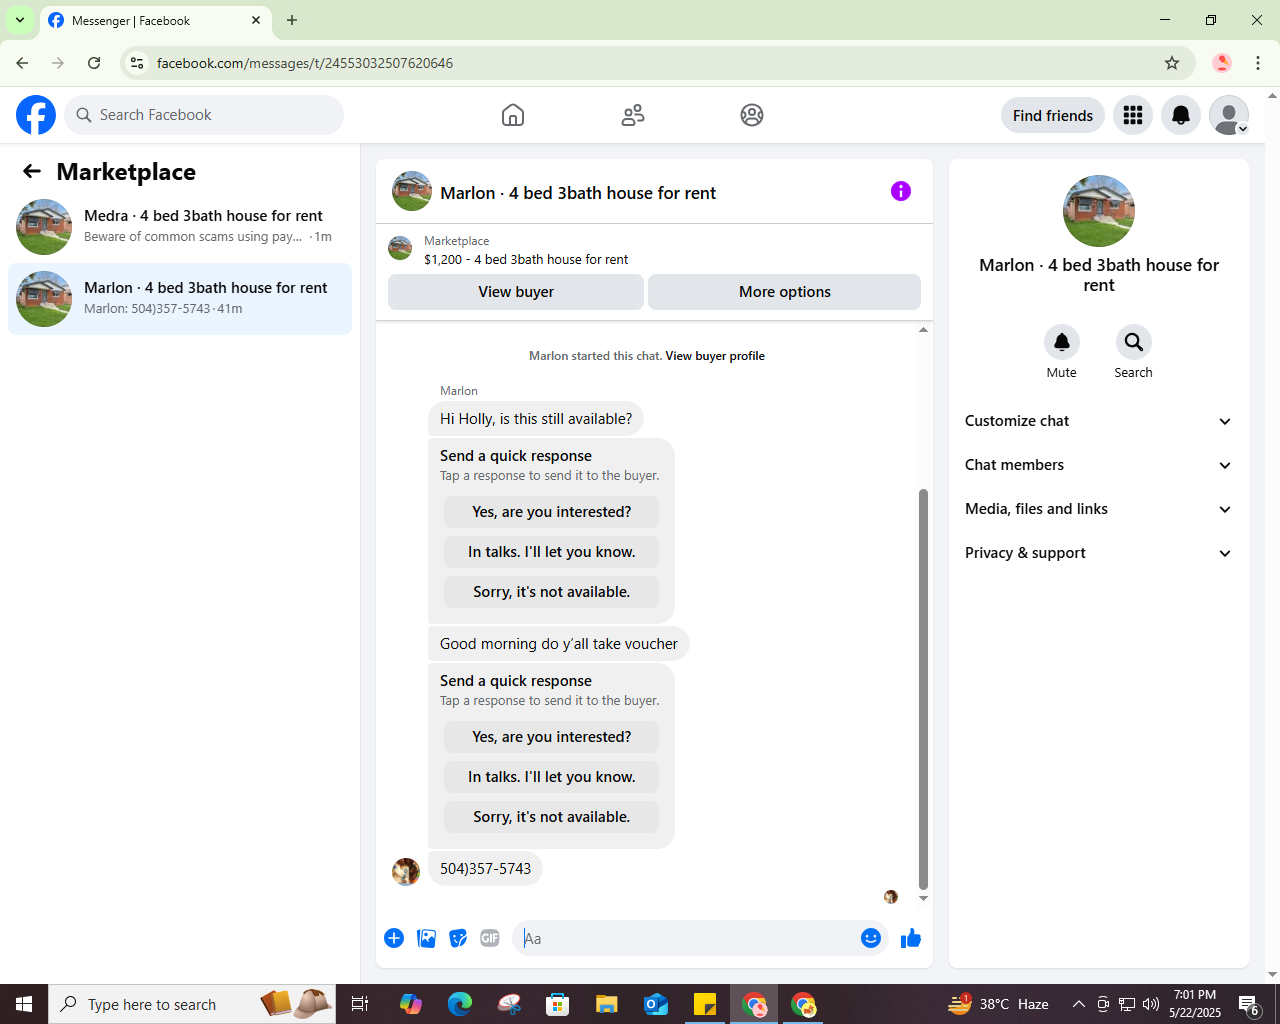Open Microsoft Edge from the taskbar
The height and width of the screenshot is (1024, 1280).
460,1004
